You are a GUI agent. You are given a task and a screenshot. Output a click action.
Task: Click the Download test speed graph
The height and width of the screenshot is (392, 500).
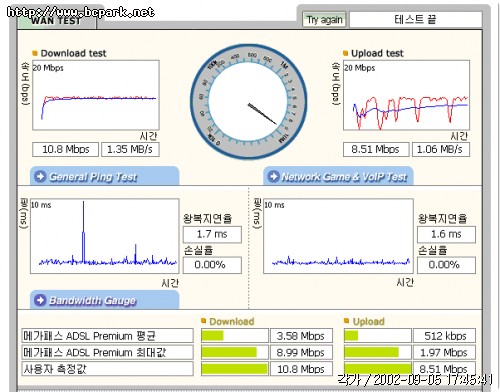point(96,95)
